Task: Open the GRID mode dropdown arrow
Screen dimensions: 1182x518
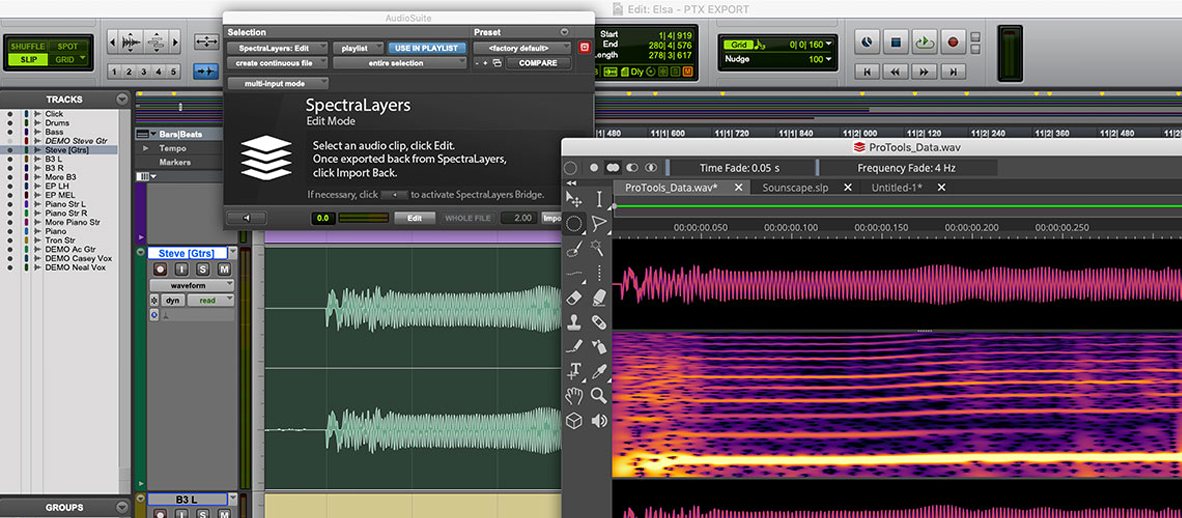Action: (82, 60)
